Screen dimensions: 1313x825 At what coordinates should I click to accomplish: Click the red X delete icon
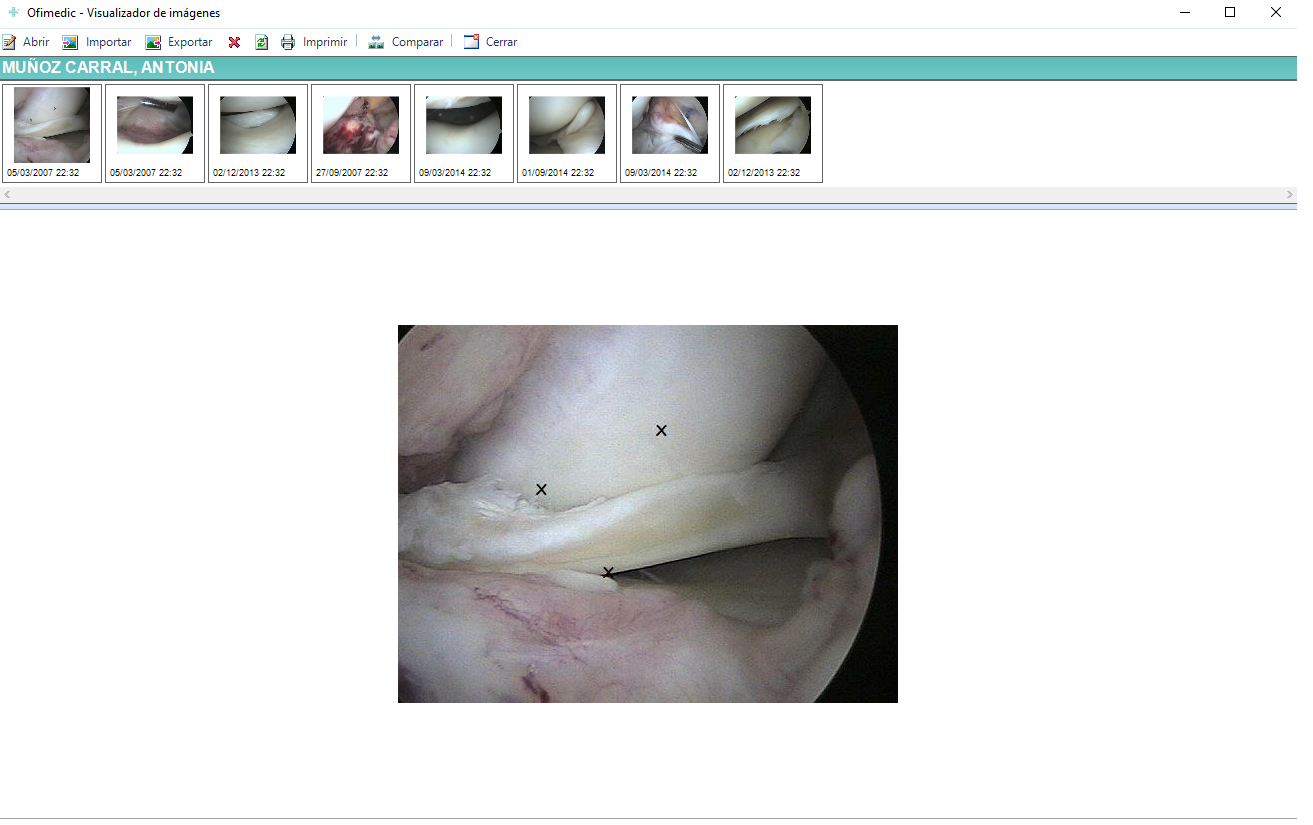(234, 42)
